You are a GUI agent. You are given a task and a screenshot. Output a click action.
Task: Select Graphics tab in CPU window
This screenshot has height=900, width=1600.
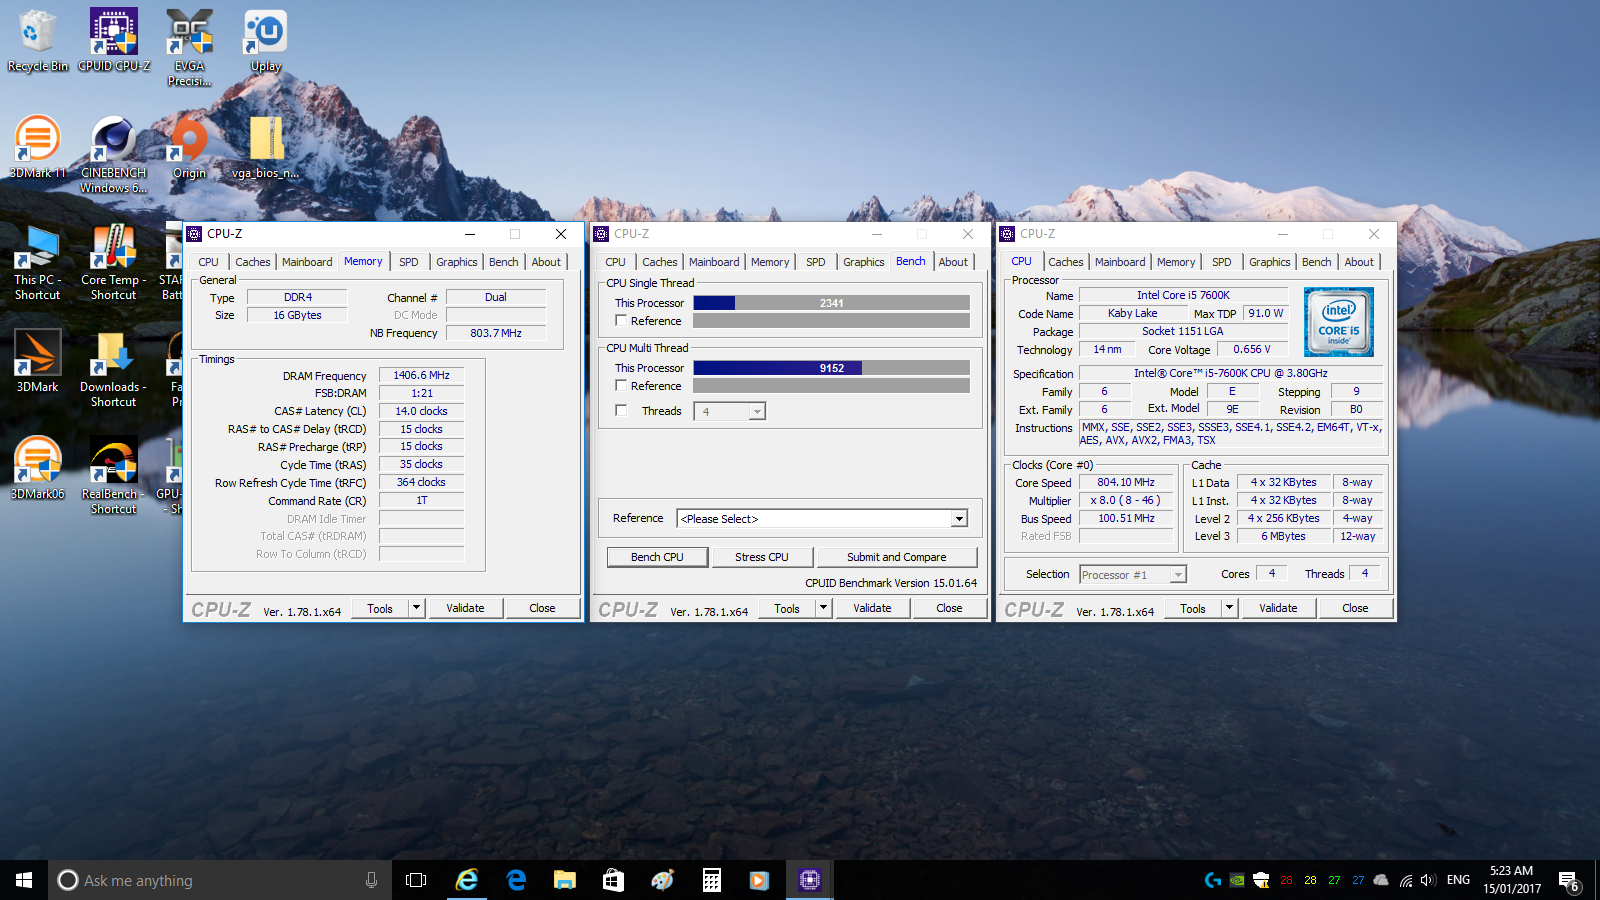1269,262
